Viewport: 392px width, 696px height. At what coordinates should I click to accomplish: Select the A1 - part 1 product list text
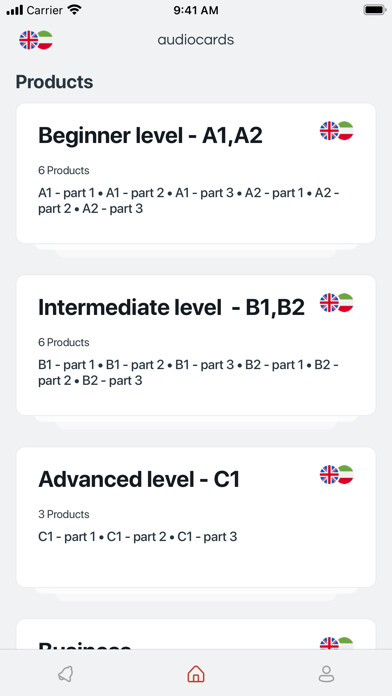tap(67, 193)
